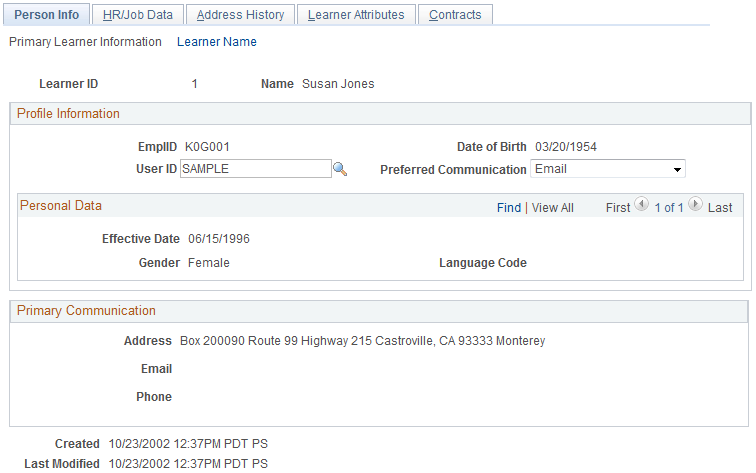Image resolution: width=756 pixels, height=473 pixels.
Task: Click Last in Personal Data navigation
Action: pyautogui.click(x=720, y=208)
